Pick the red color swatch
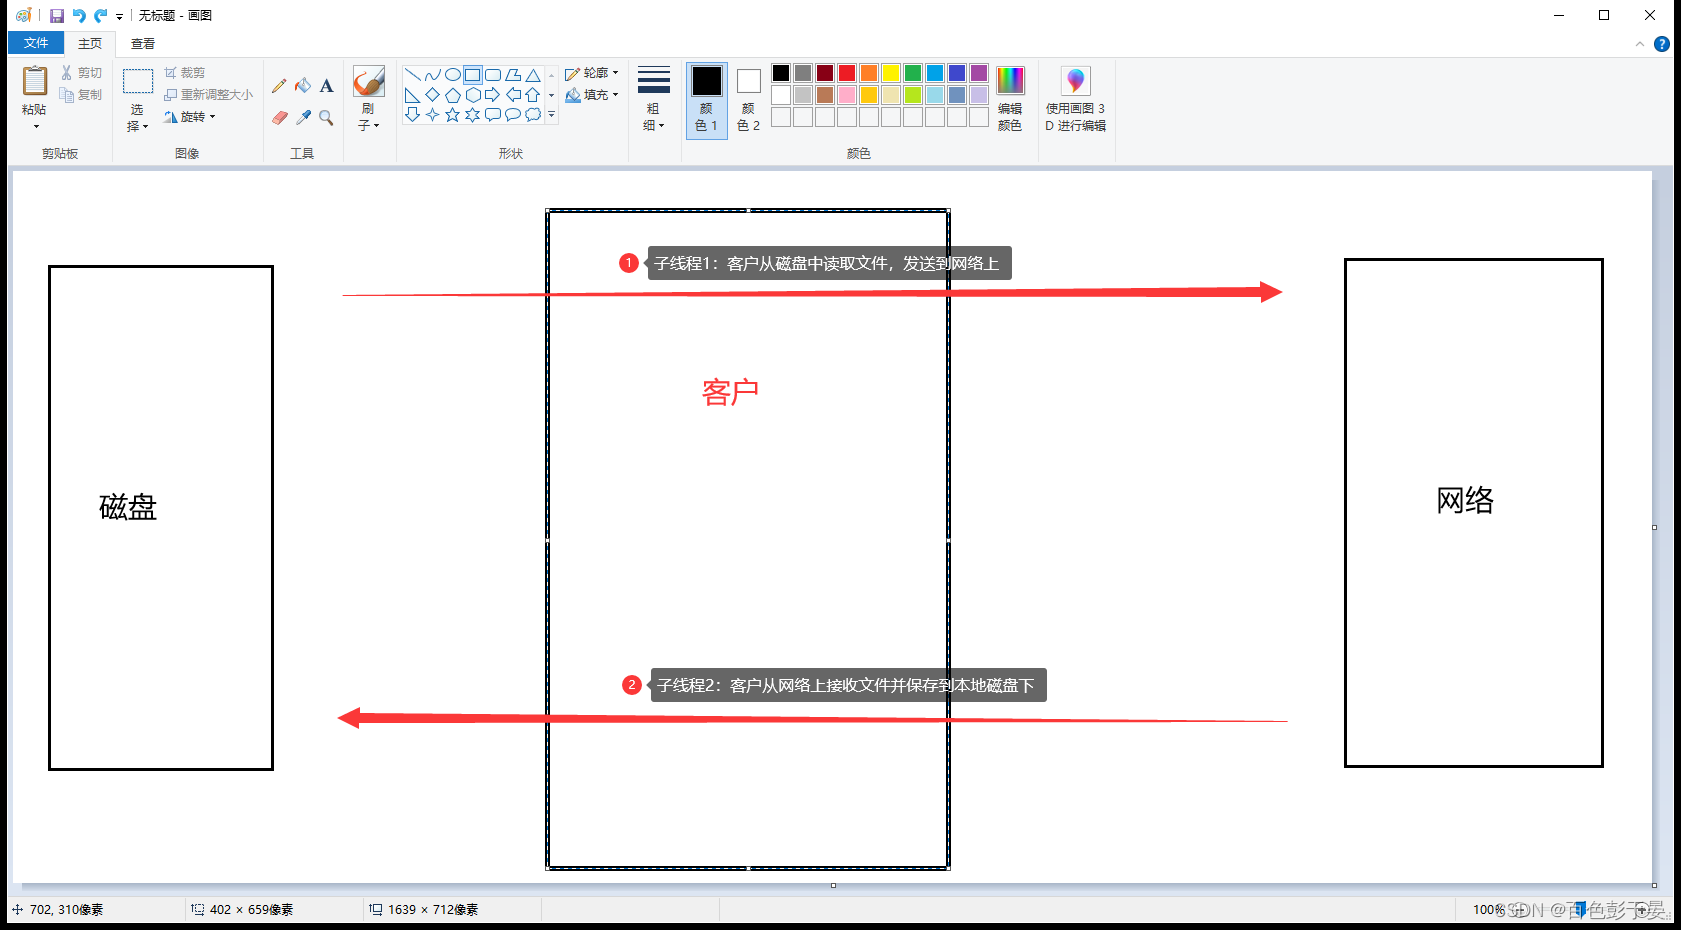Screen dimensions: 1681x930 (x=847, y=73)
